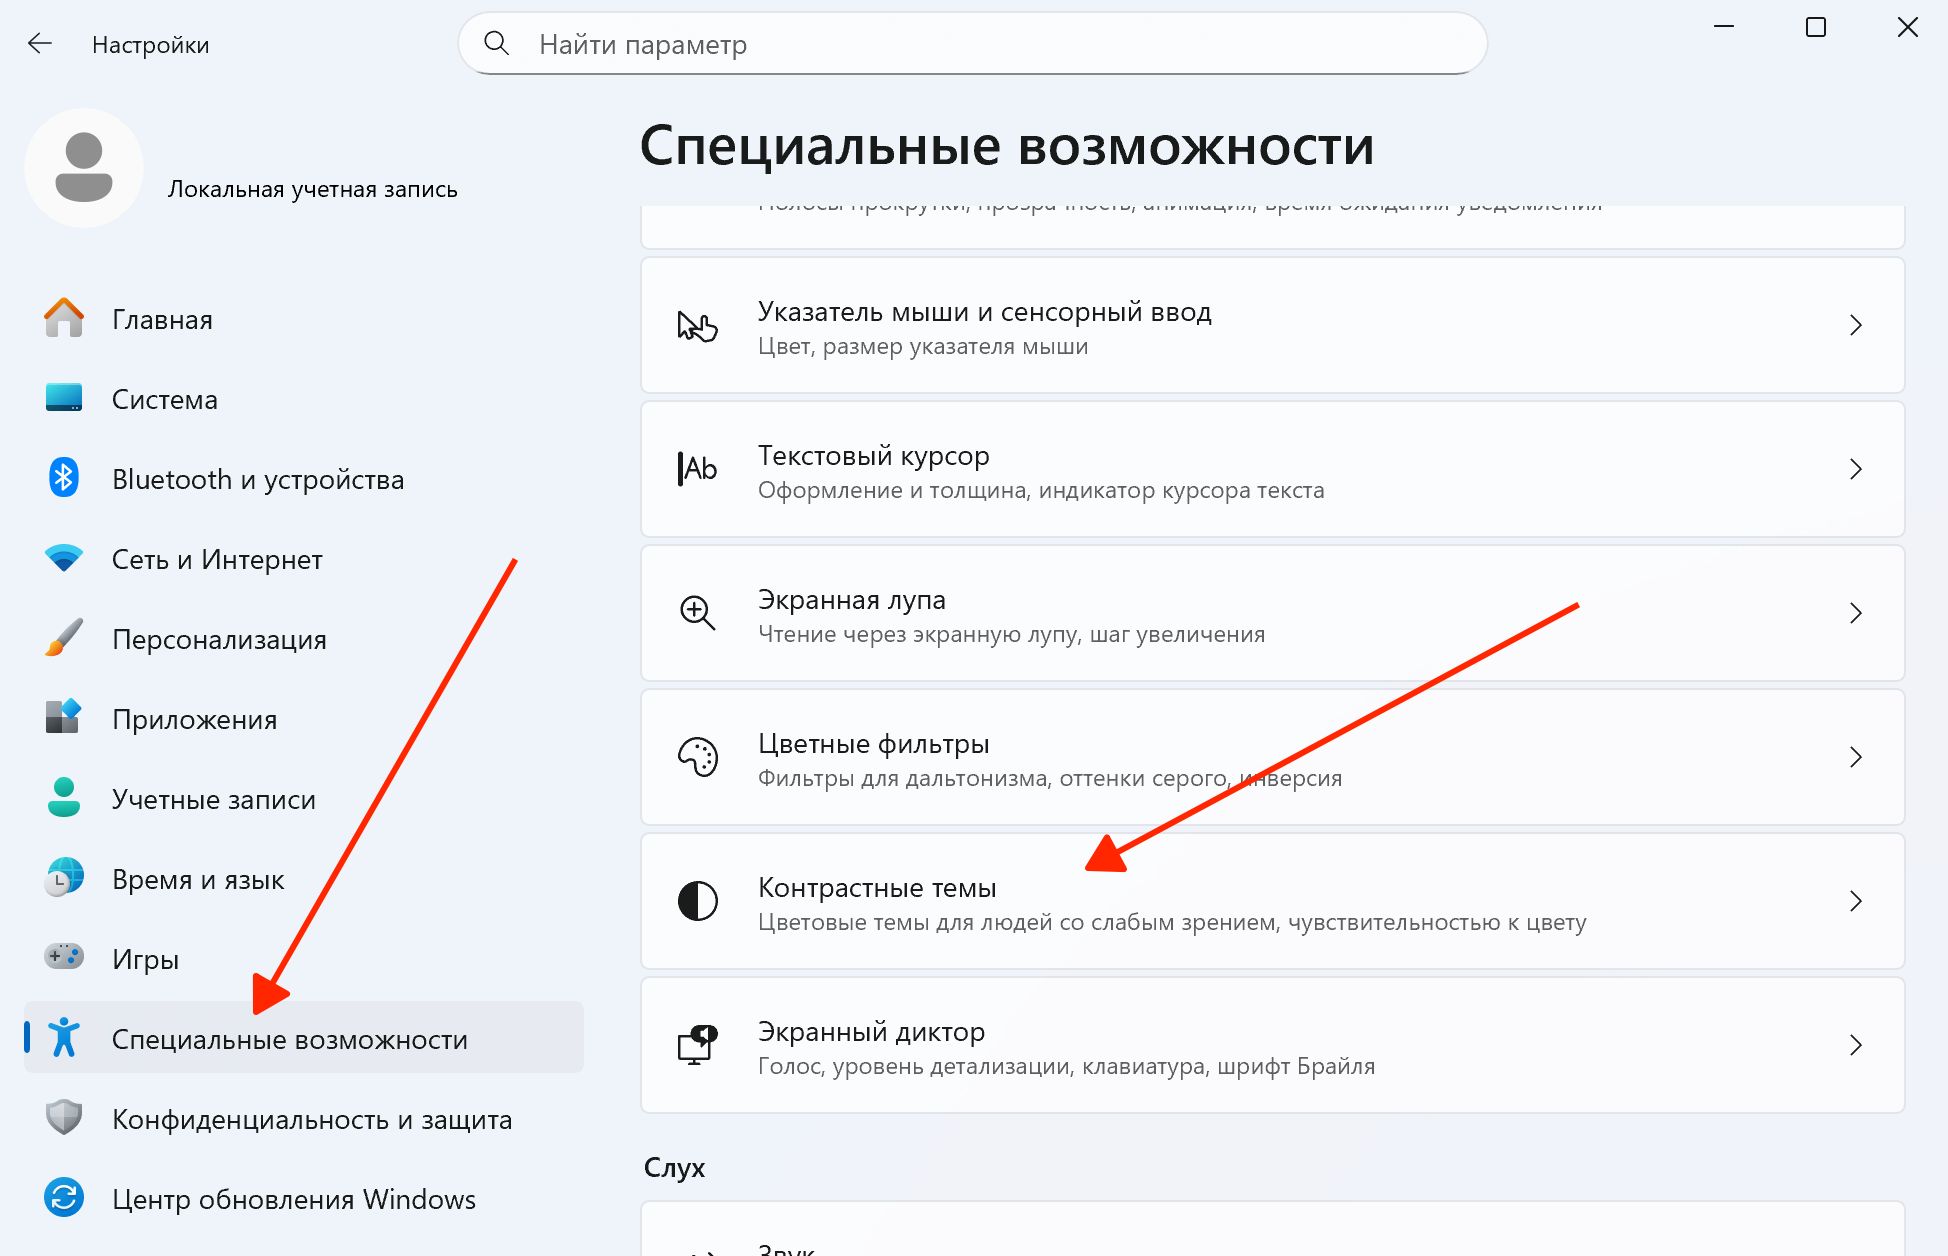Click the Bluetooth icon in sidebar

coord(64,478)
